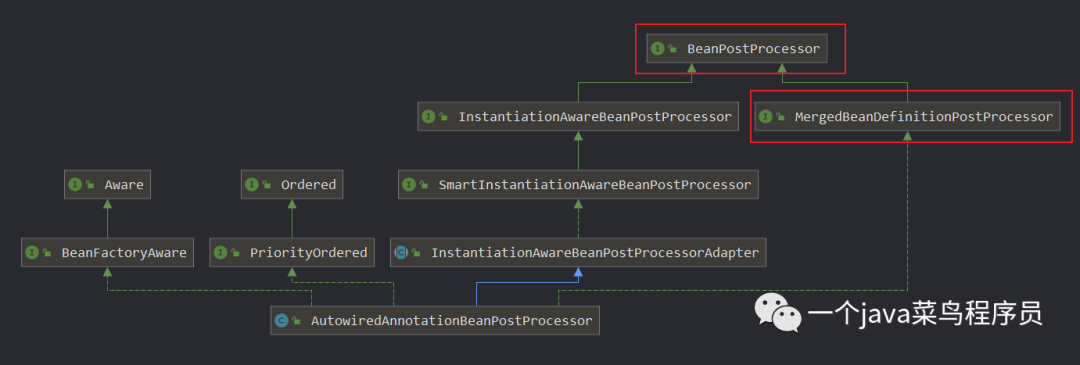This screenshot has width=1080, height=365.
Task: Select the BeanFactoryAware node
Action: 107,252
